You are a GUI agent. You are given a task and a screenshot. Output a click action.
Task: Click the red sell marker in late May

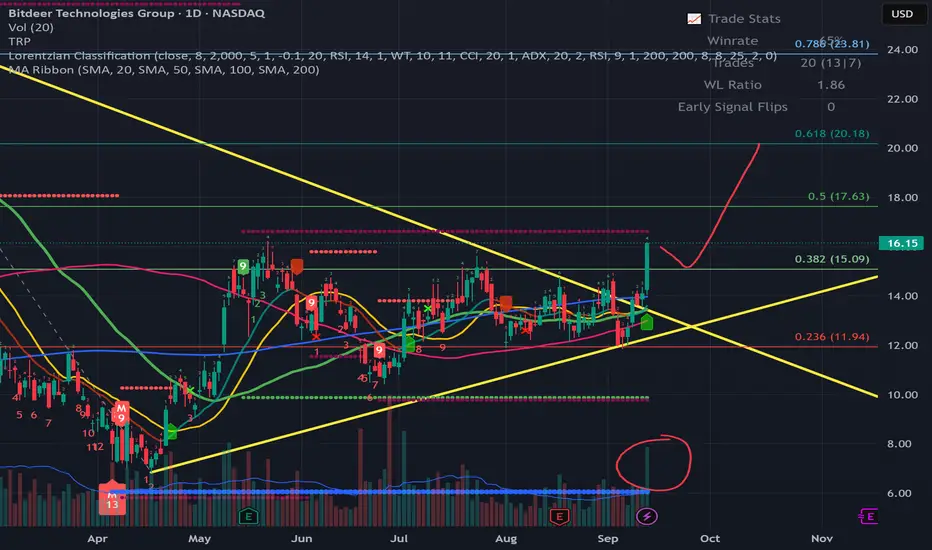coord(297,266)
